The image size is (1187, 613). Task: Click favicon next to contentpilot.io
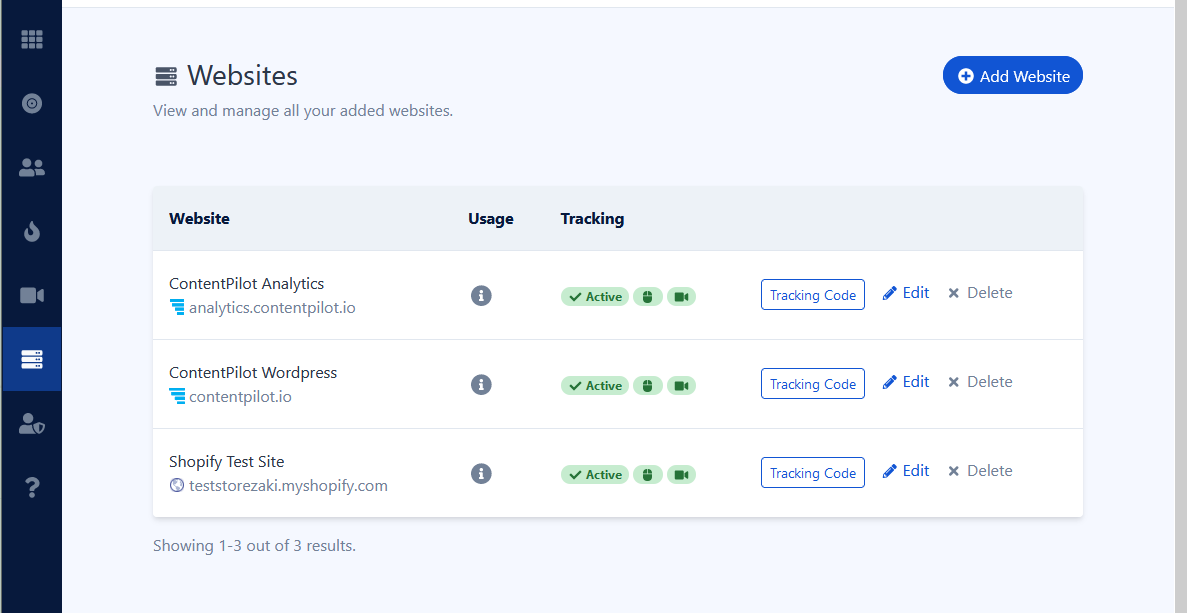177,397
